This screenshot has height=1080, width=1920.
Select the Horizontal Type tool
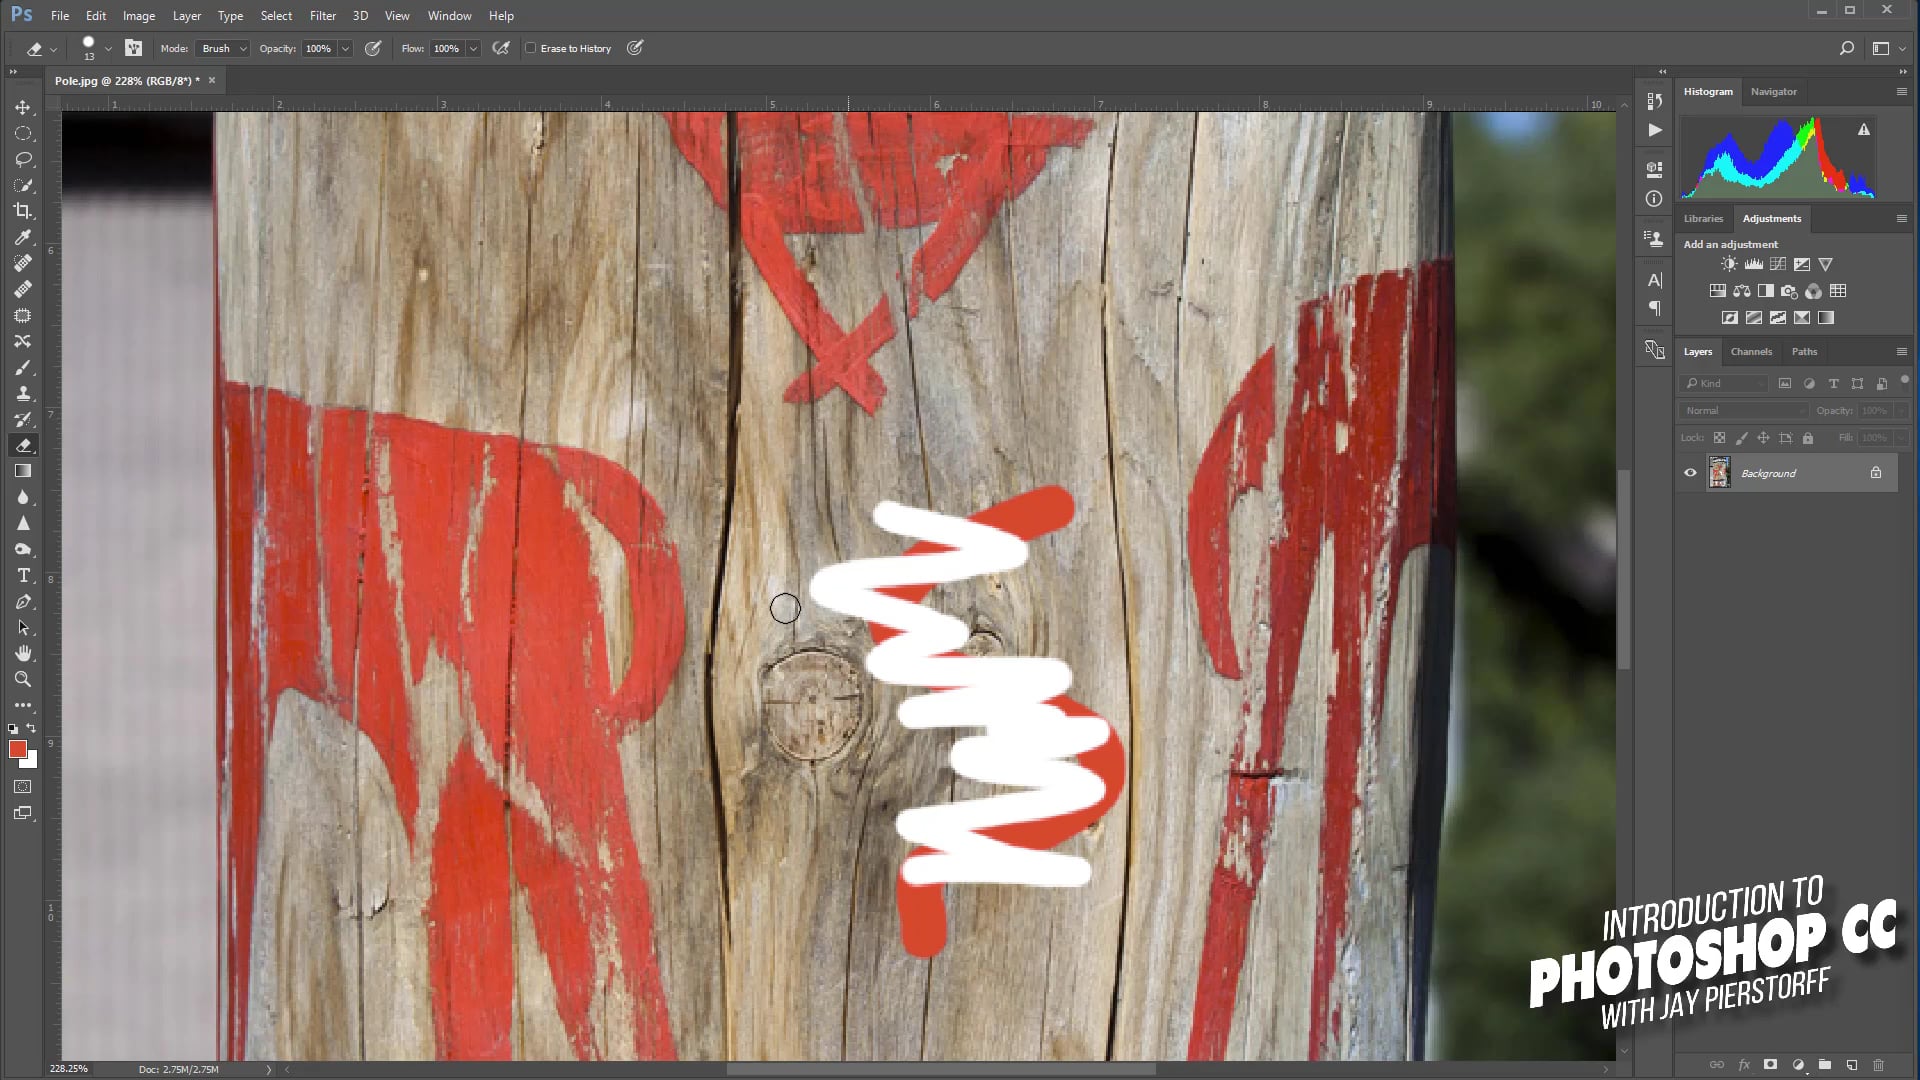tap(23, 576)
